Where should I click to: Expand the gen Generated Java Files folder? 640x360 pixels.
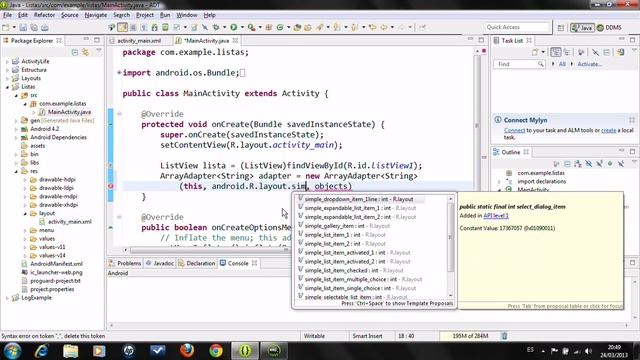[16, 120]
